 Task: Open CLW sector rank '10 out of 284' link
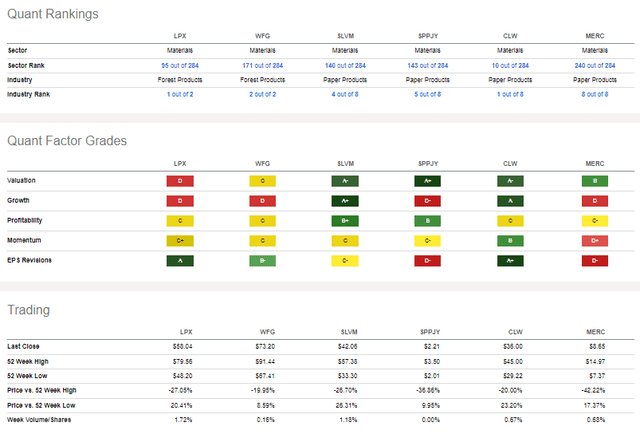click(510, 65)
